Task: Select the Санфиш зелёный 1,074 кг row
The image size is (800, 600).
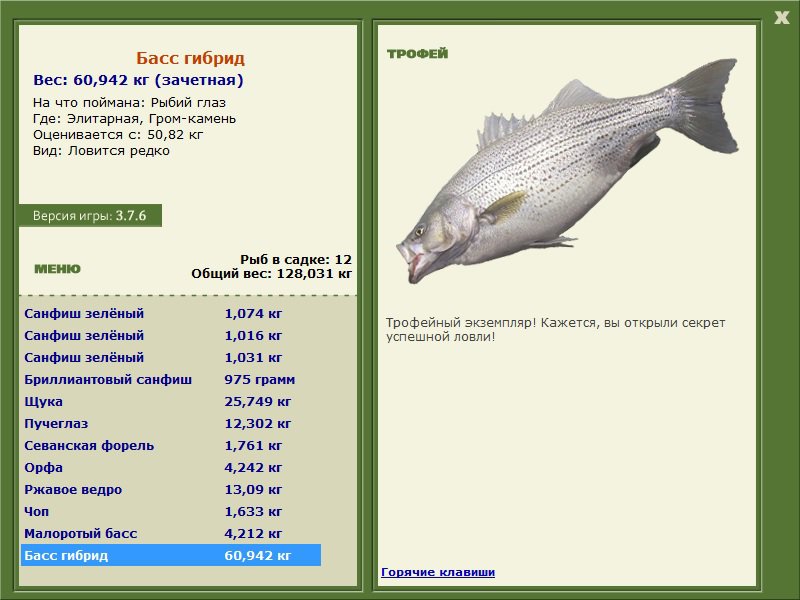Action: (171, 313)
